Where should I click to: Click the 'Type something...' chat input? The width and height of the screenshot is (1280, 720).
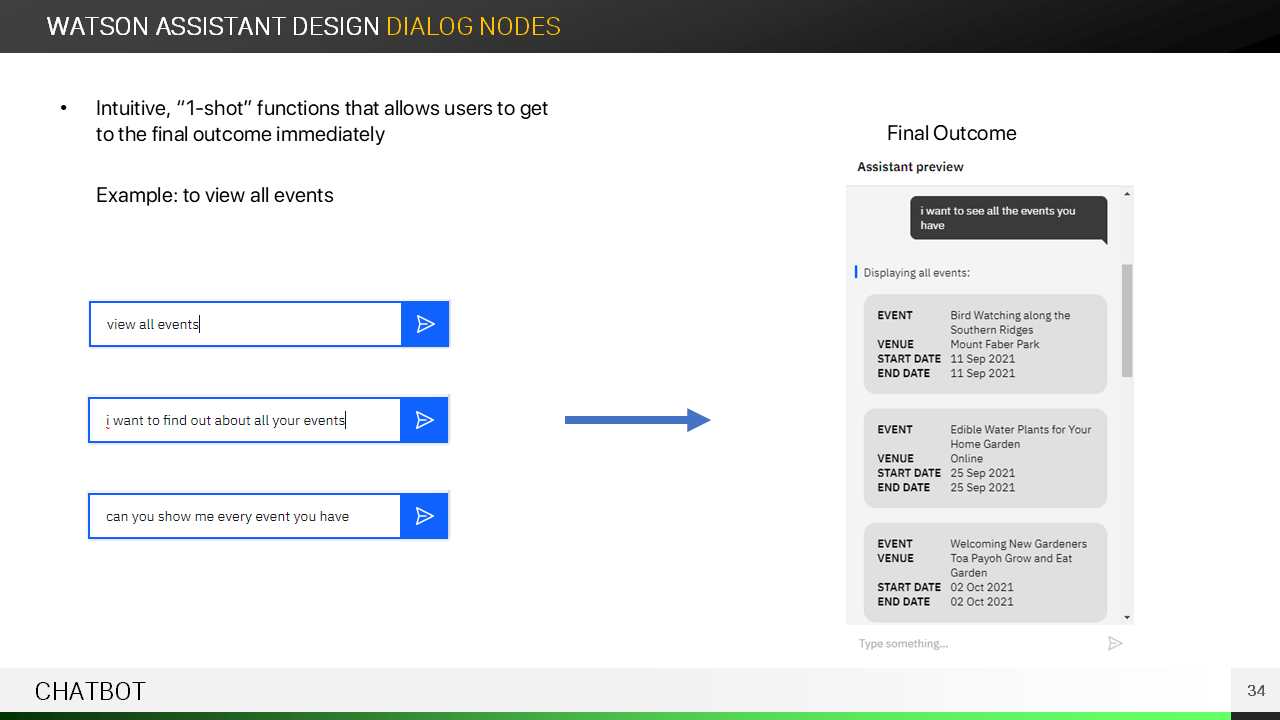coord(975,643)
